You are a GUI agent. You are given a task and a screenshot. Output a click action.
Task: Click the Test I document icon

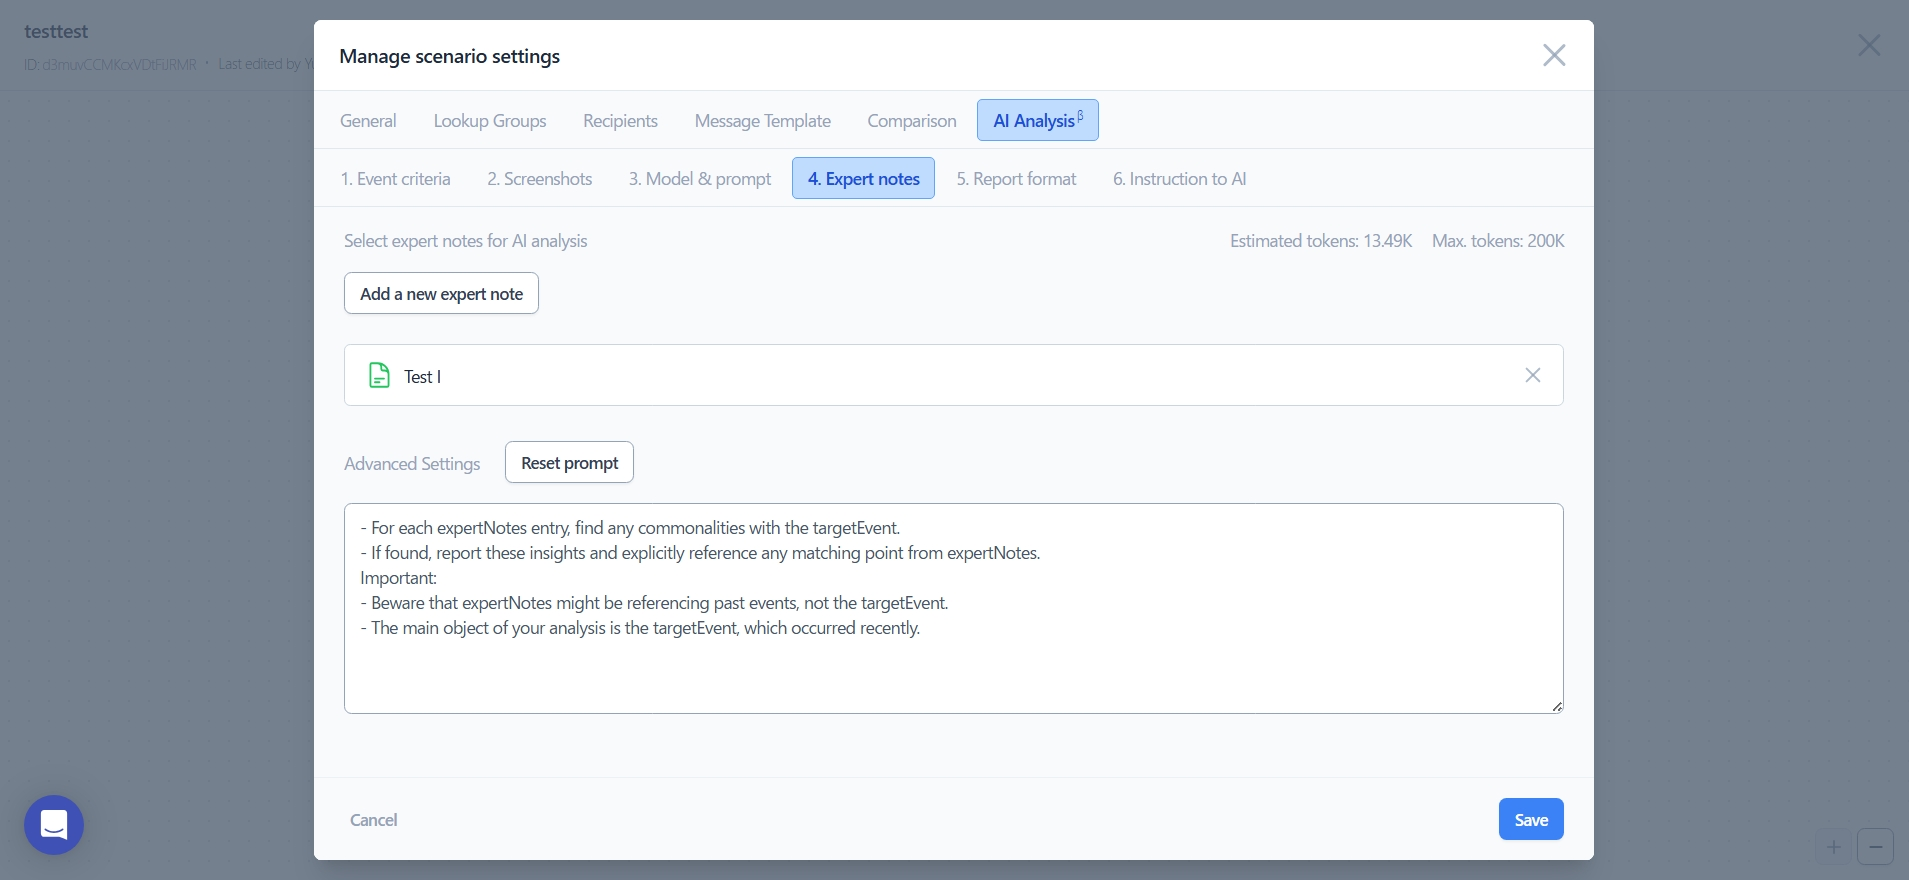(x=379, y=376)
